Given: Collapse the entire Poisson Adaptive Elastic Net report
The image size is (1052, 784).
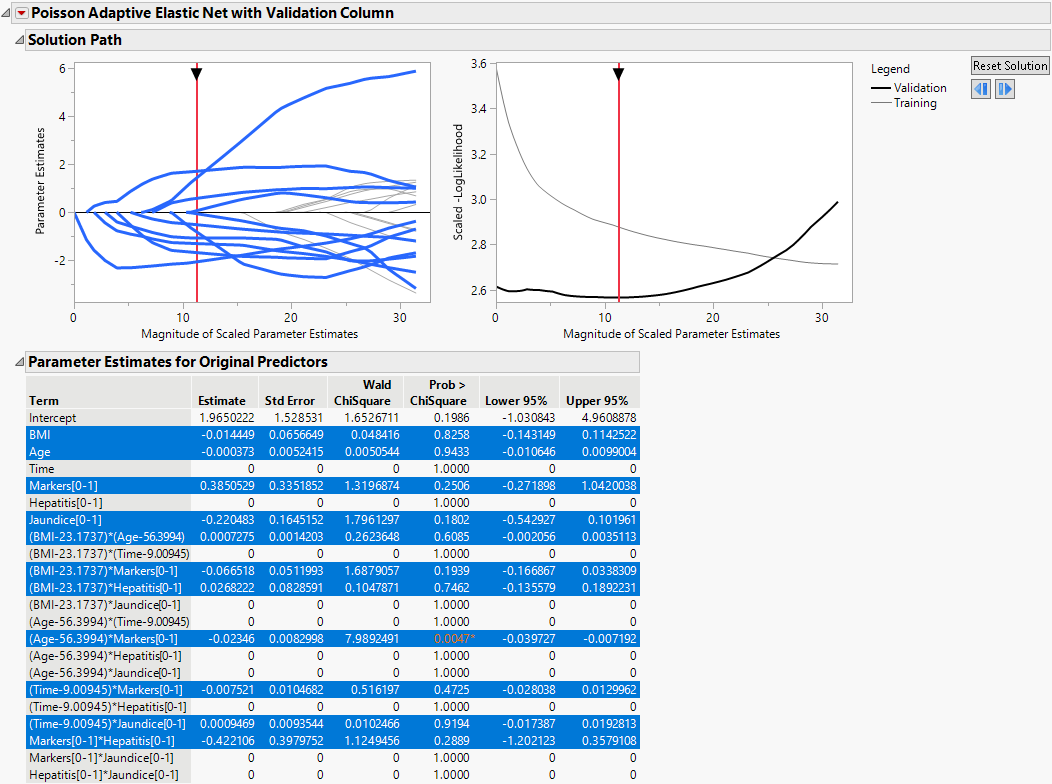Looking at the screenshot, I should 7,13.
